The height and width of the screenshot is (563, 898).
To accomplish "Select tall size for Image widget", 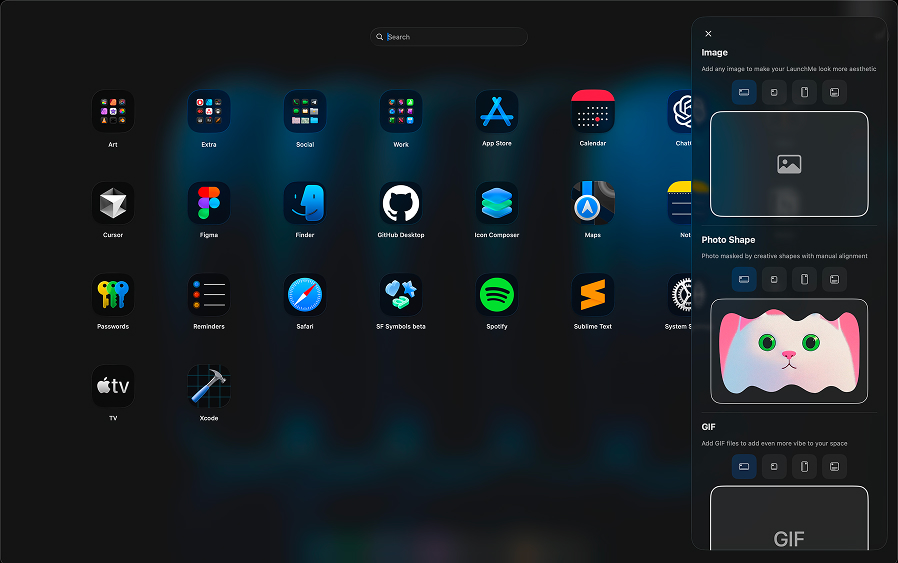I will pos(804,92).
